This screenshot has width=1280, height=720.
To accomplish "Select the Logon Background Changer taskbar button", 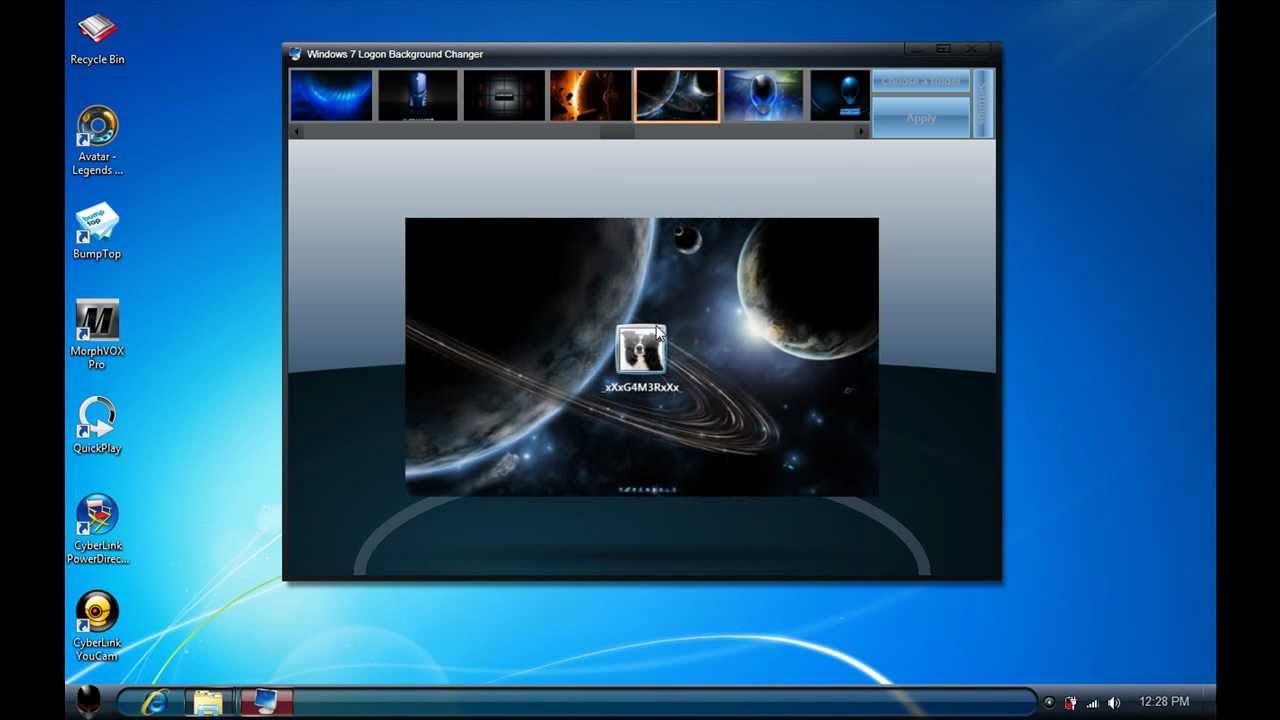I will coord(265,702).
